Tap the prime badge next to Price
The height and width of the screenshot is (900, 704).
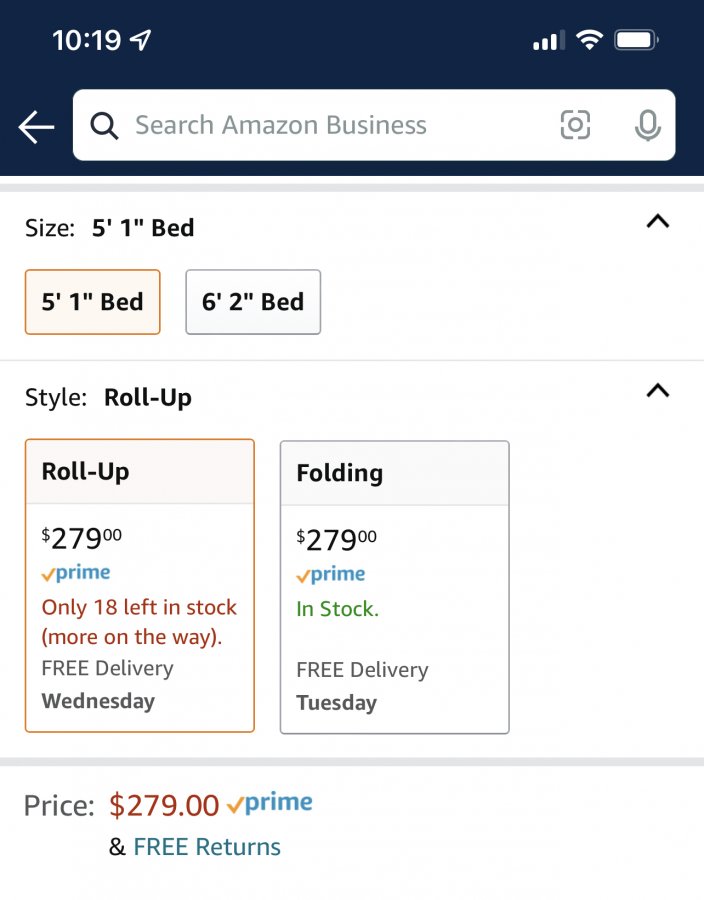coord(270,803)
